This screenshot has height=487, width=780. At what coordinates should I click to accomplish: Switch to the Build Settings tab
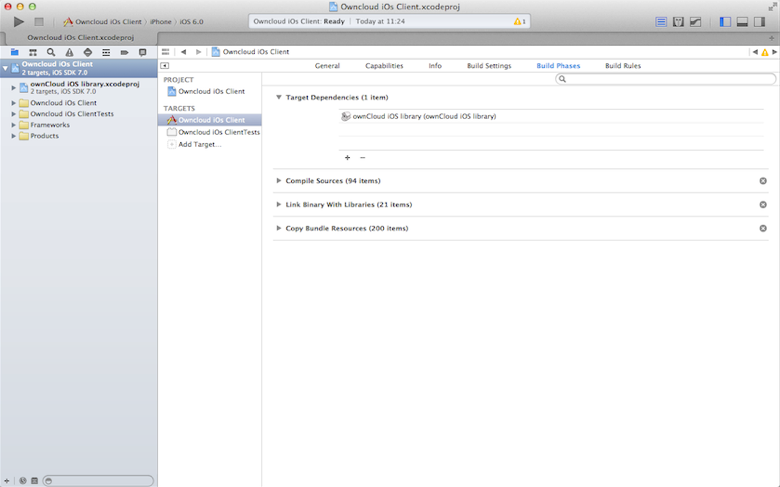click(x=489, y=66)
